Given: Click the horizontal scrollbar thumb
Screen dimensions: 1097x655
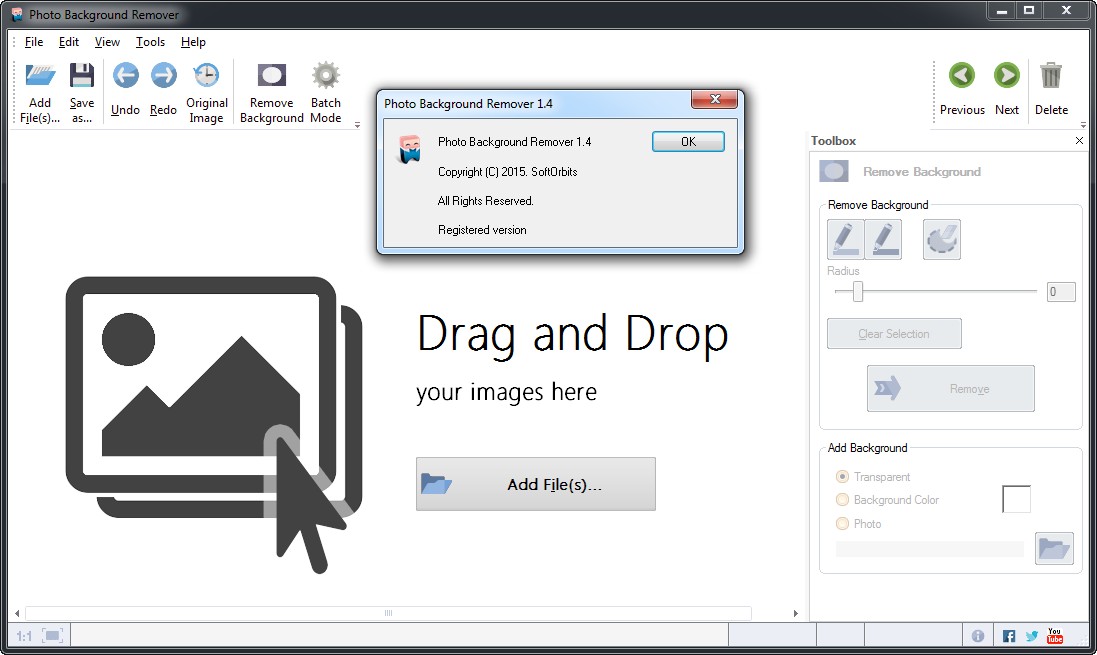Looking at the screenshot, I should pyautogui.click(x=388, y=613).
